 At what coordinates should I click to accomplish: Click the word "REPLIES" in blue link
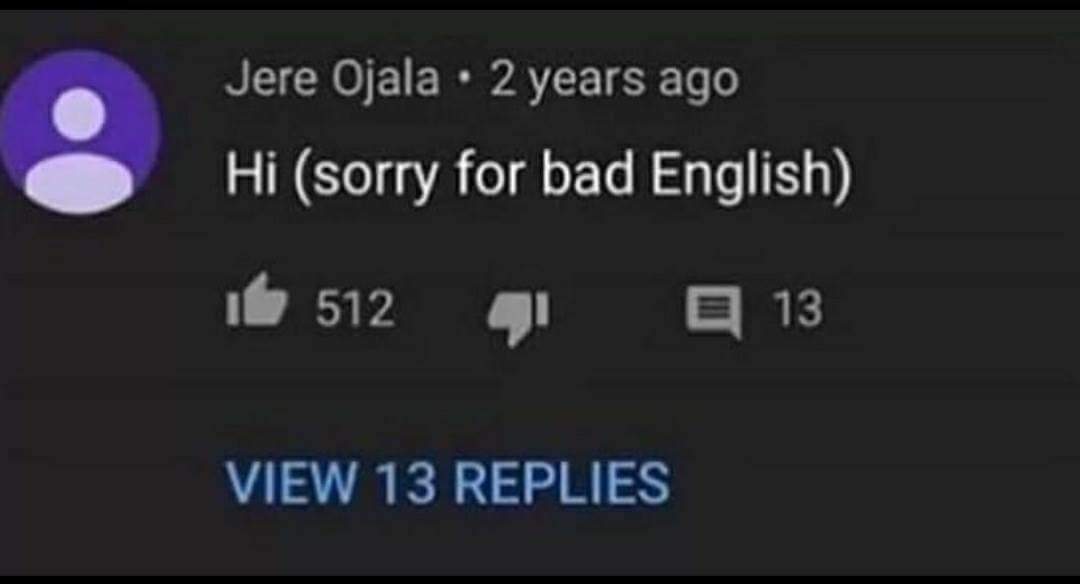click(x=561, y=483)
